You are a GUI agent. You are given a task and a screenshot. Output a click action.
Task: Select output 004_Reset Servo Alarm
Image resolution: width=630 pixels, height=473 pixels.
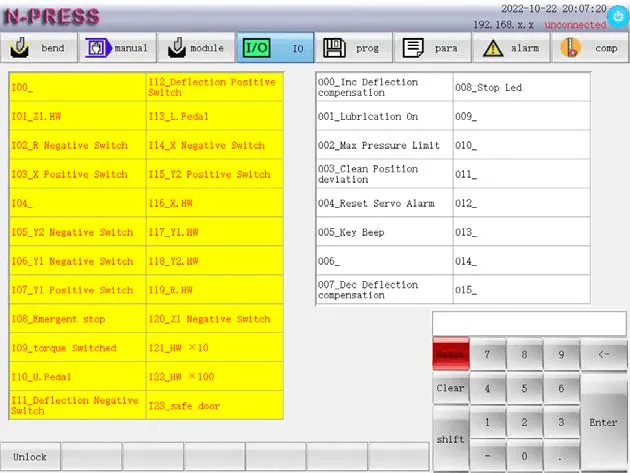coord(384,203)
